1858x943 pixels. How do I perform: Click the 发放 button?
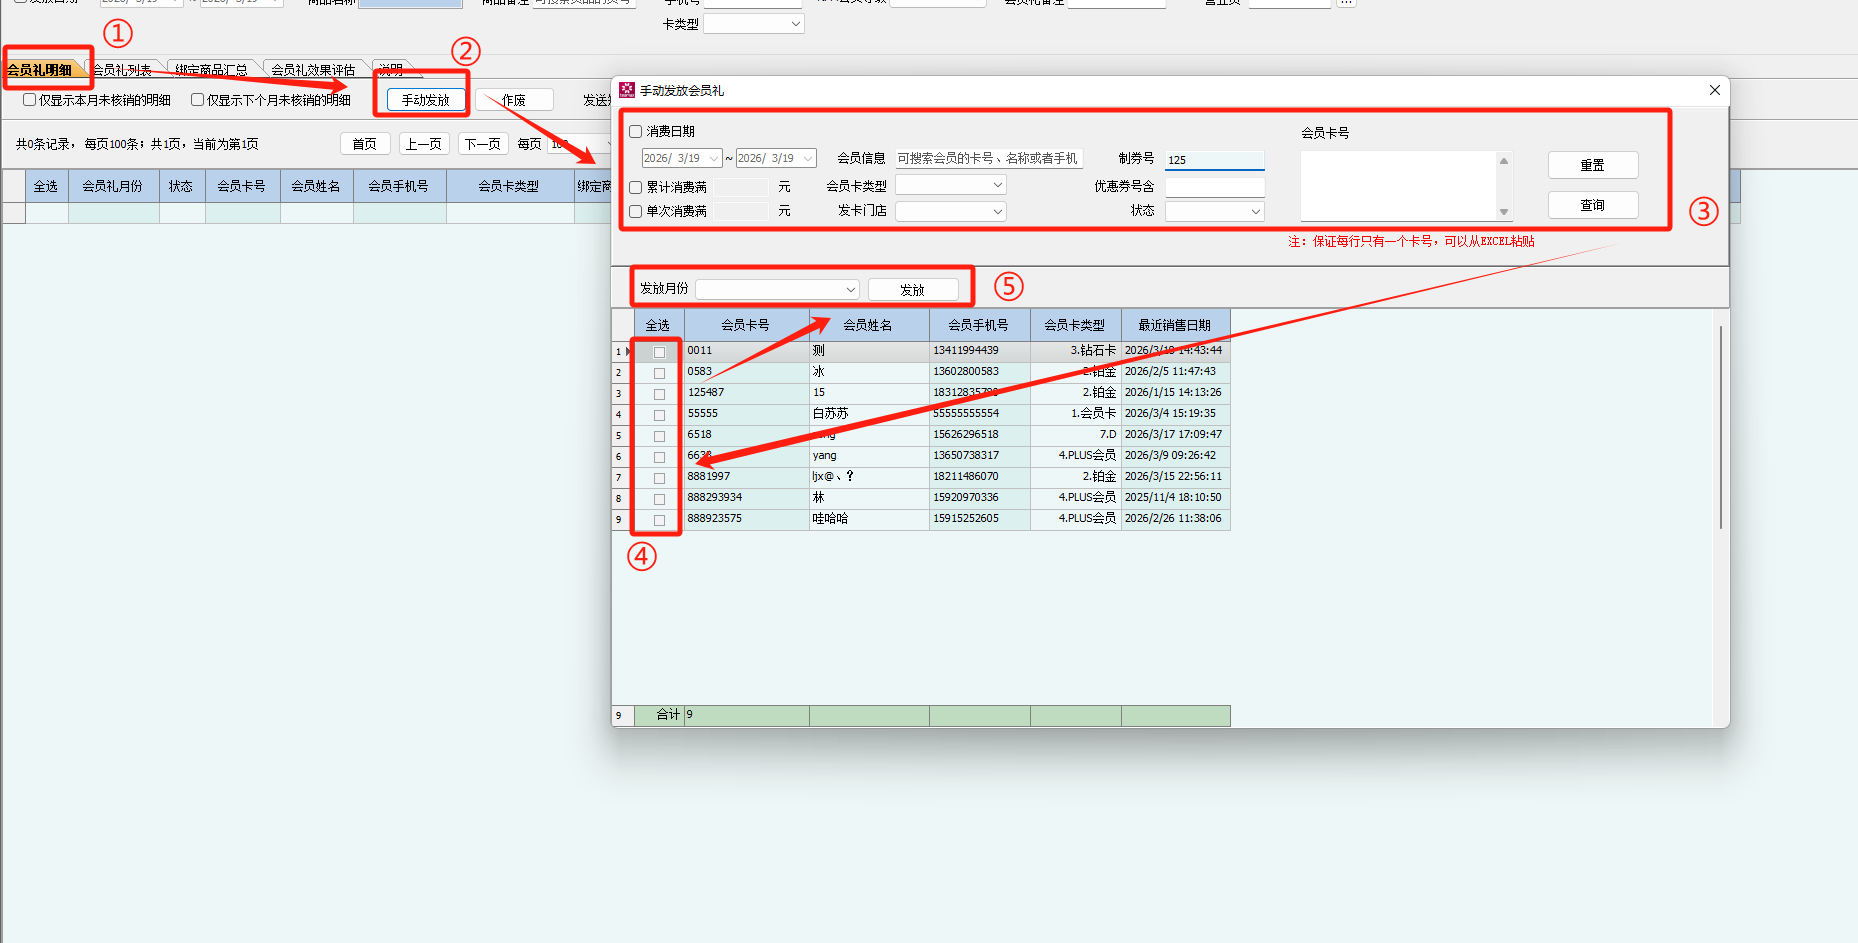(912, 290)
